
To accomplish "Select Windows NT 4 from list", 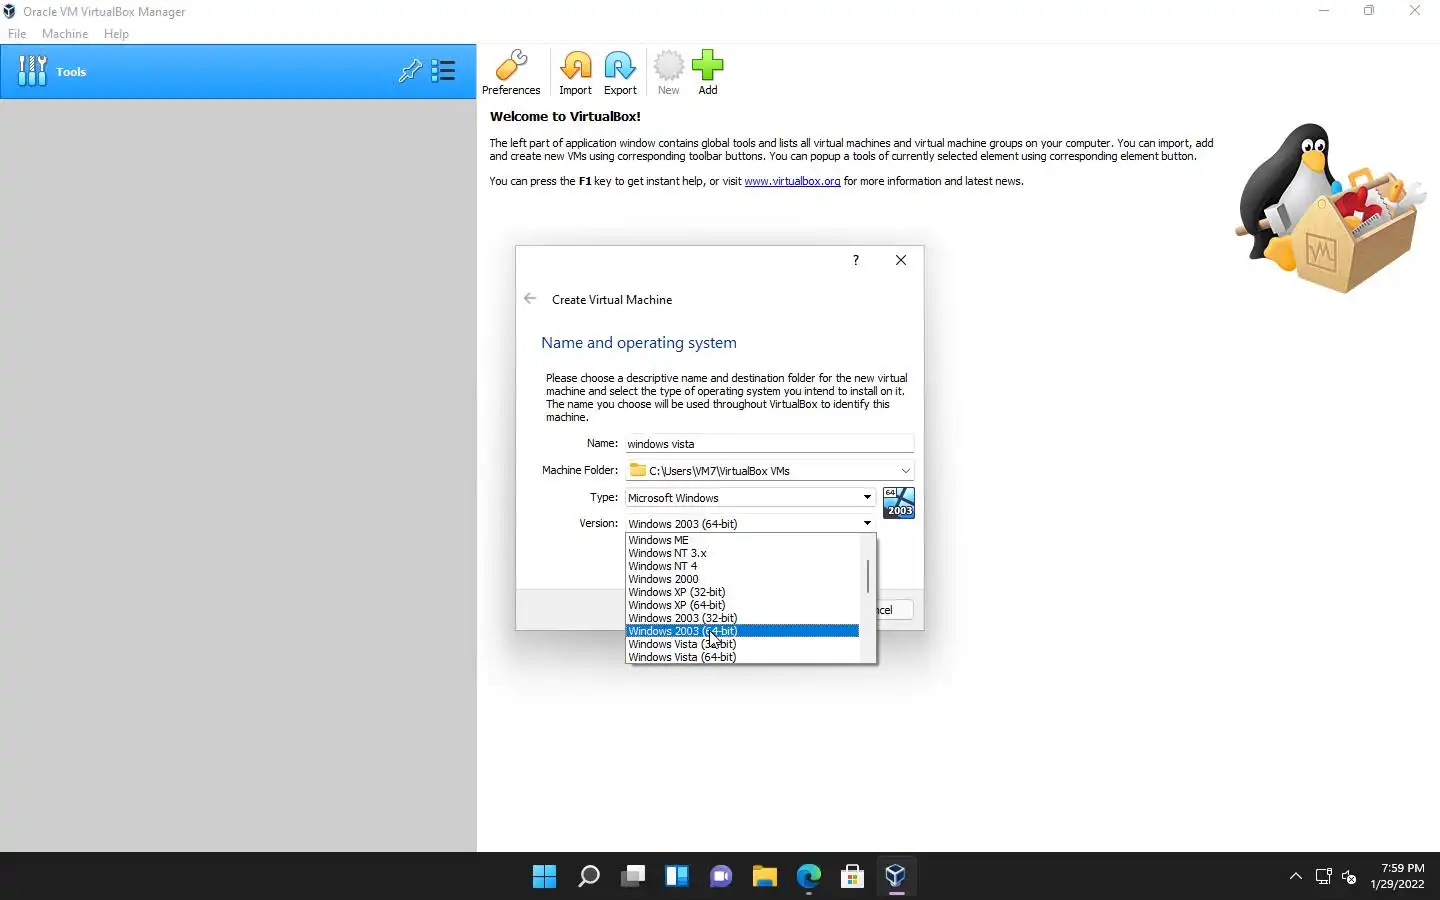I will coord(742,566).
